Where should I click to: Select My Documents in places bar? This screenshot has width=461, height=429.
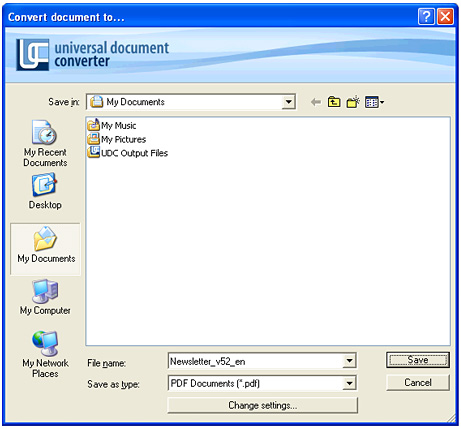click(x=46, y=249)
